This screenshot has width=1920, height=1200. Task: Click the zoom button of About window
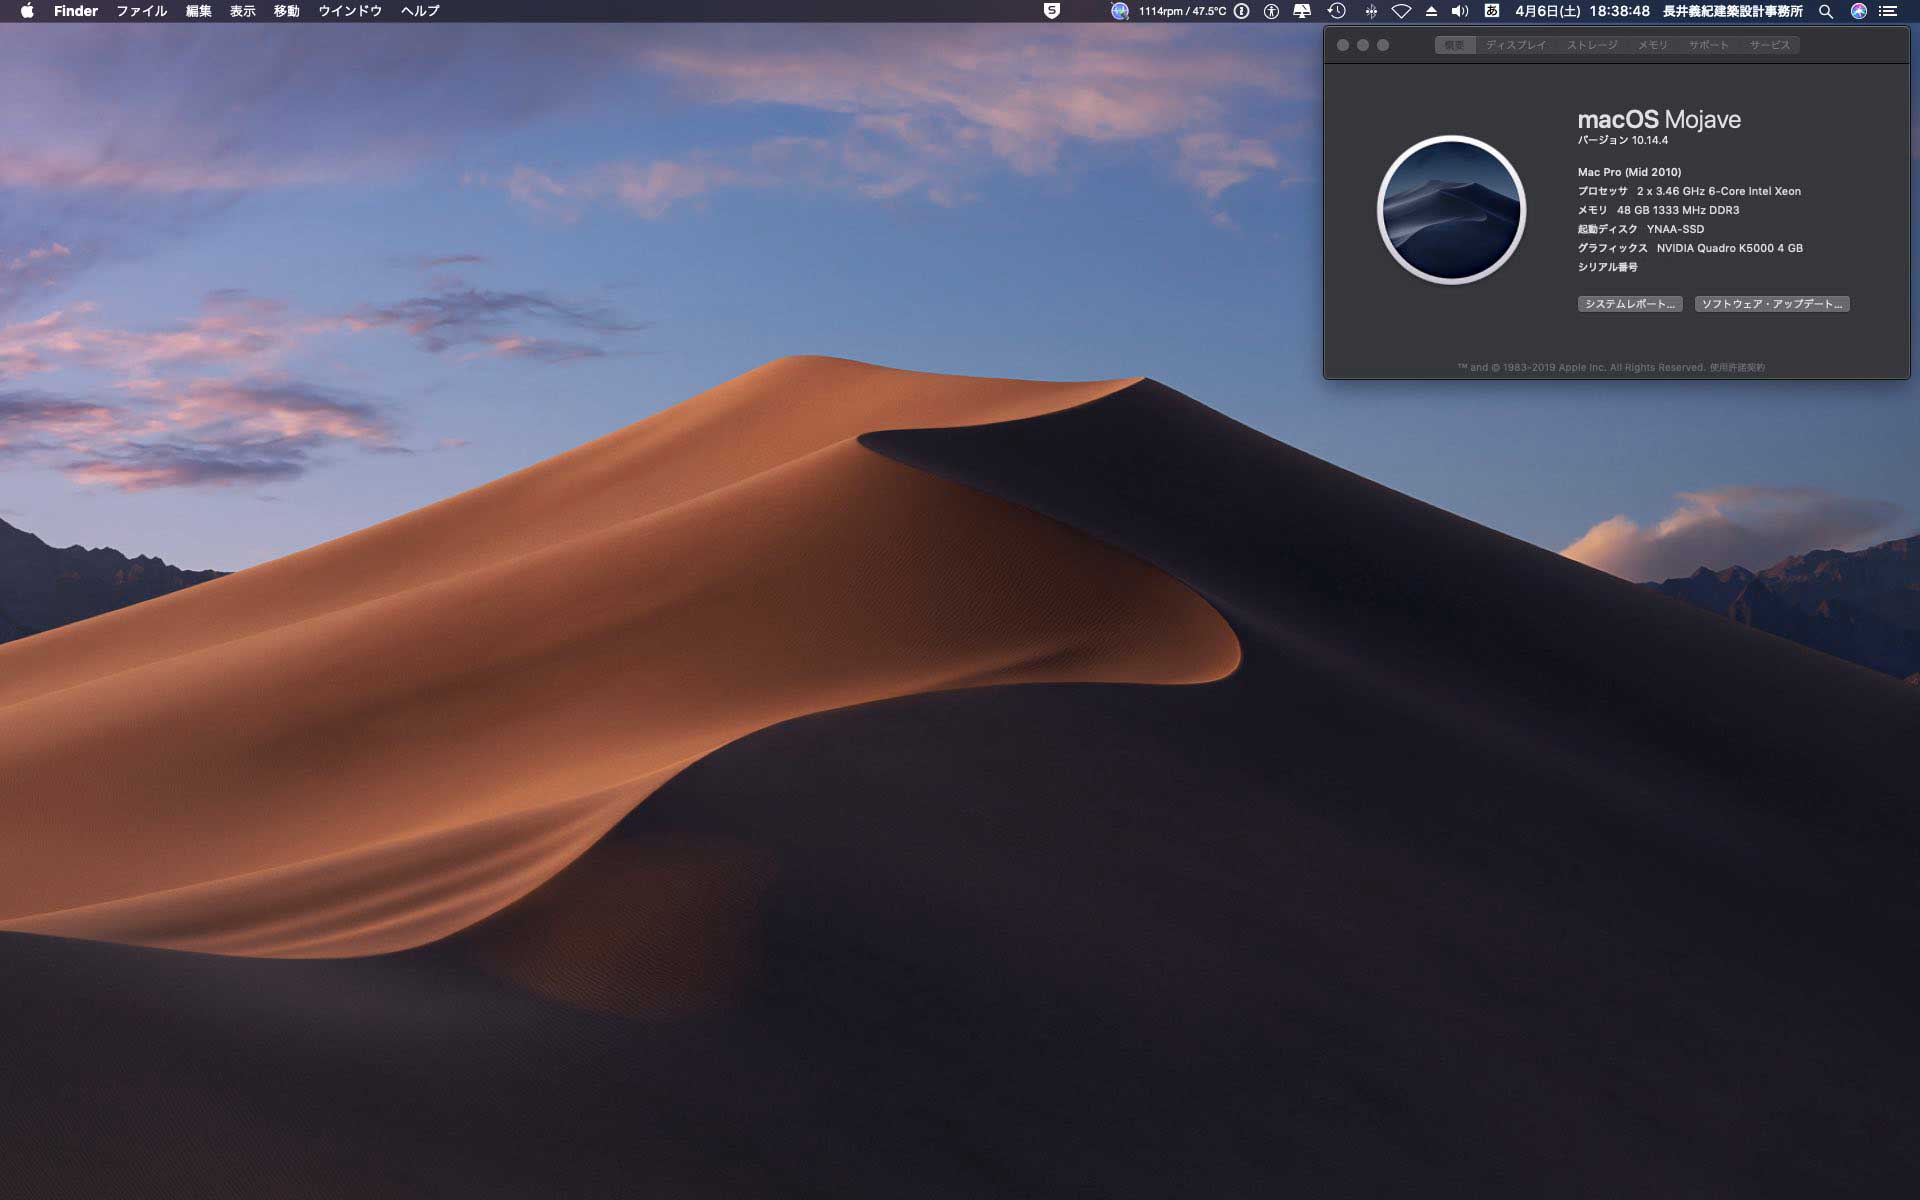tap(1383, 45)
